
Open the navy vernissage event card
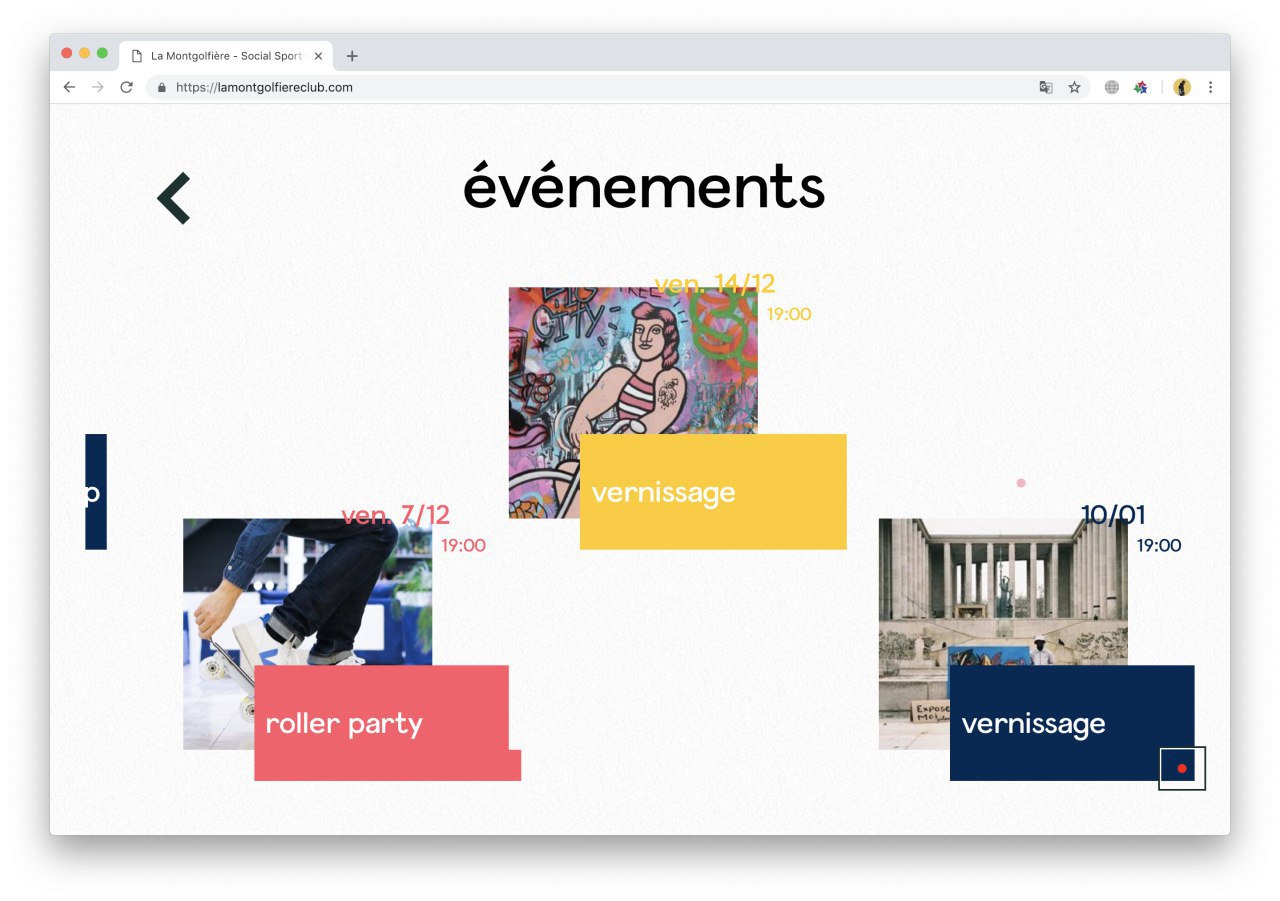coord(1072,723)
